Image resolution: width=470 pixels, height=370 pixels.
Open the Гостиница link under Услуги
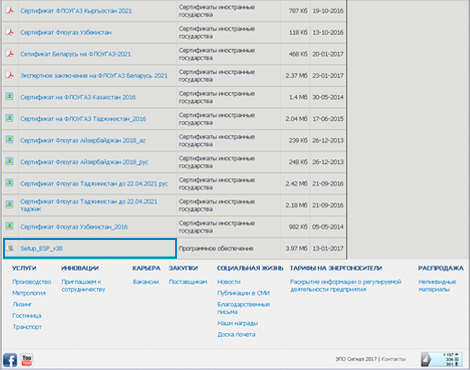pyautogui.click(x=27, y=316)
